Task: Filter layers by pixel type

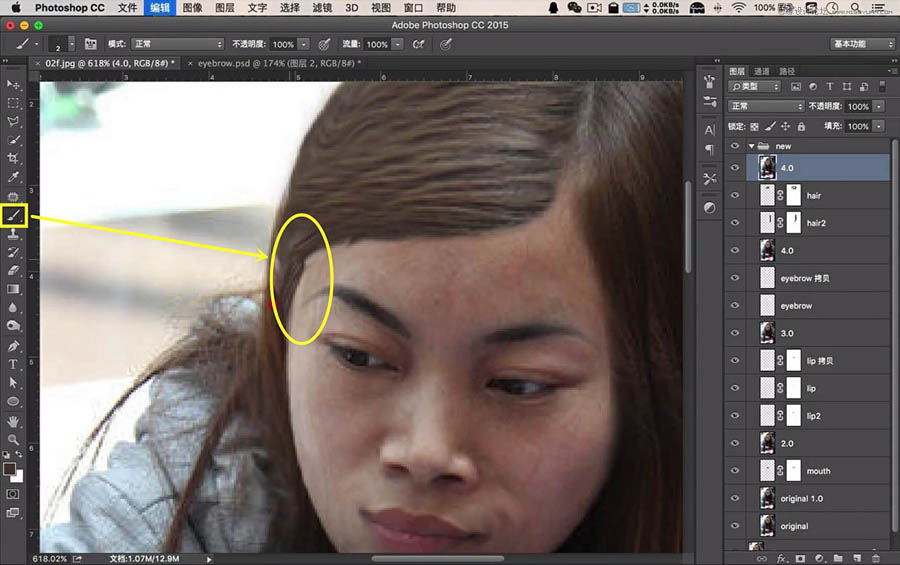Action: coord(796,87)
